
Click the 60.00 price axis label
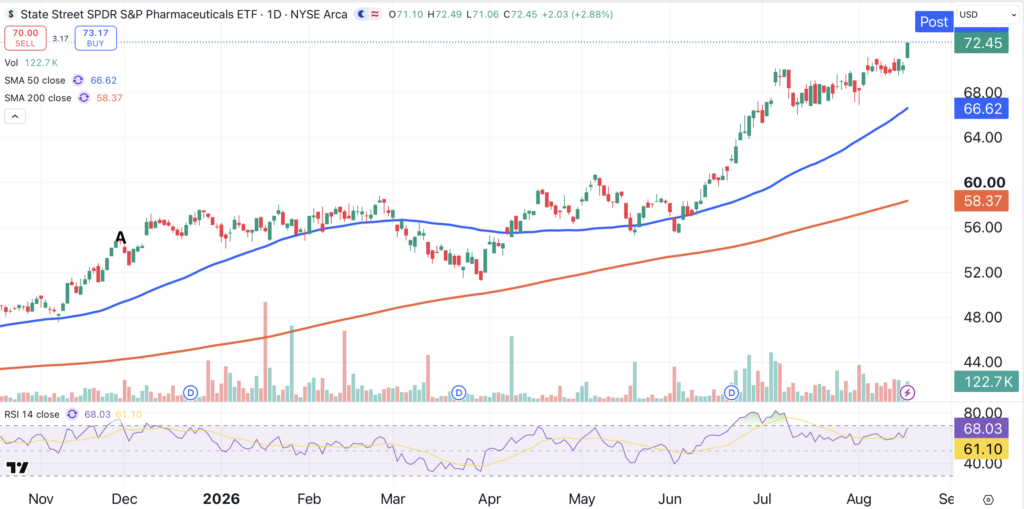(984, 182)
